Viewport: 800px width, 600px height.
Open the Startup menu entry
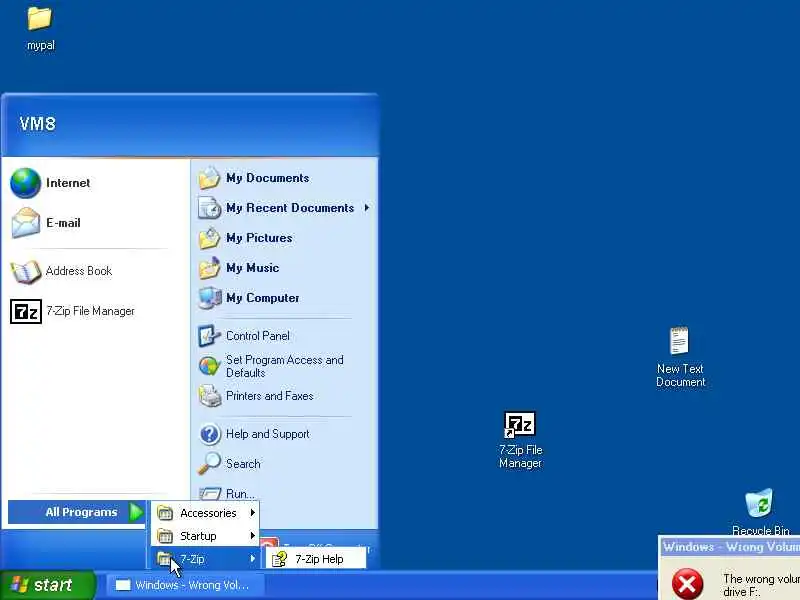pyautogui.click(x=206, y=536)
